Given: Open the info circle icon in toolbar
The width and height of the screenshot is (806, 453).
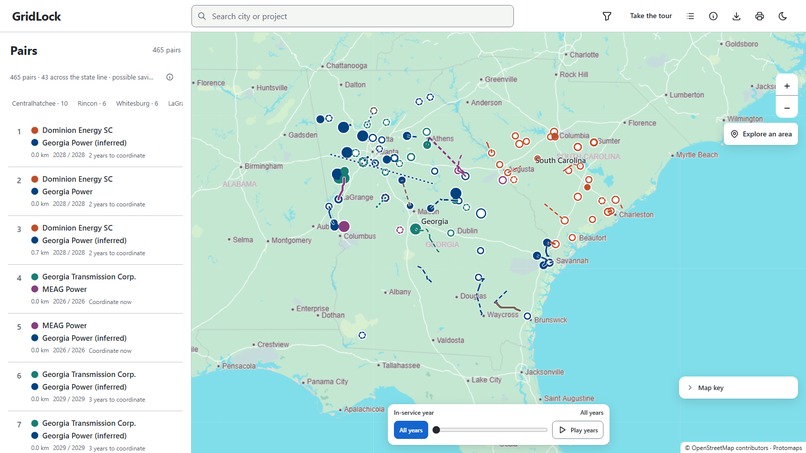Looking at the screenshot, I should [713, 16].
